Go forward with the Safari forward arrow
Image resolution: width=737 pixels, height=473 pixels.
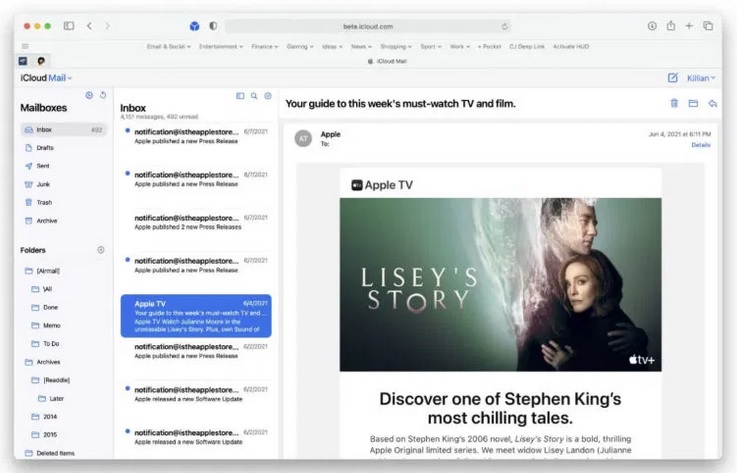(x=107, y=26)
